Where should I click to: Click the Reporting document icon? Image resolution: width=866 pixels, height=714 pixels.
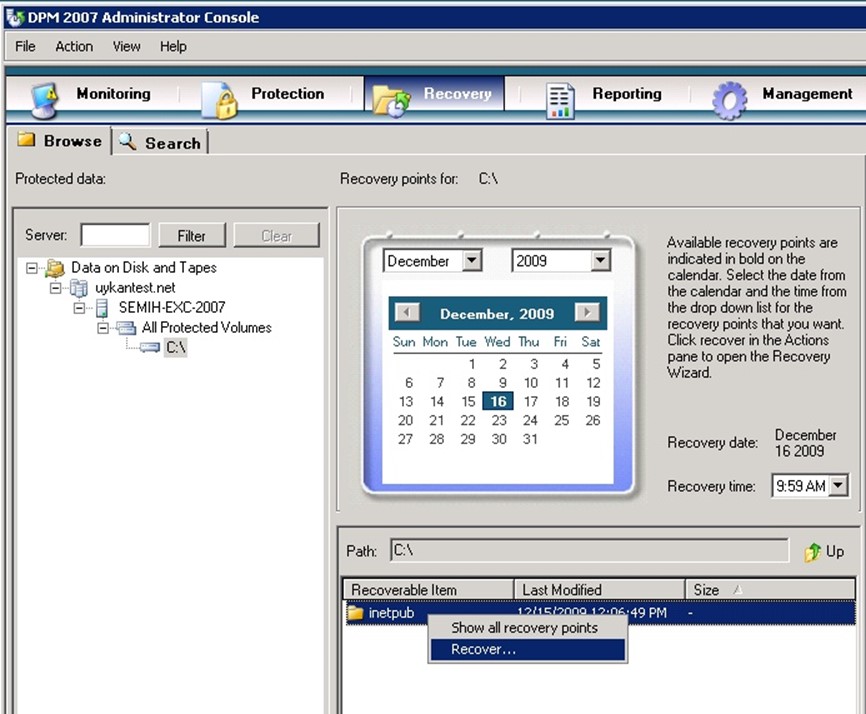(x=560, y=98)
